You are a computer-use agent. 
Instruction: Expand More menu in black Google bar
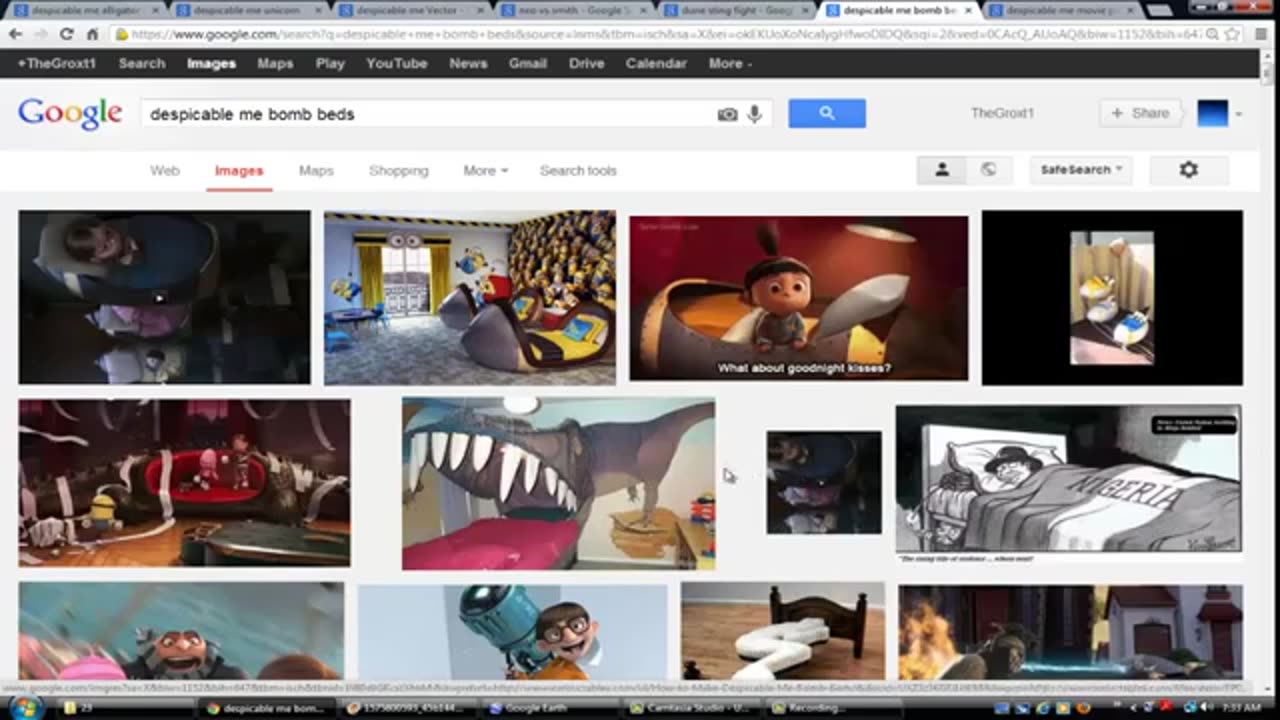[x=730, y=63]
